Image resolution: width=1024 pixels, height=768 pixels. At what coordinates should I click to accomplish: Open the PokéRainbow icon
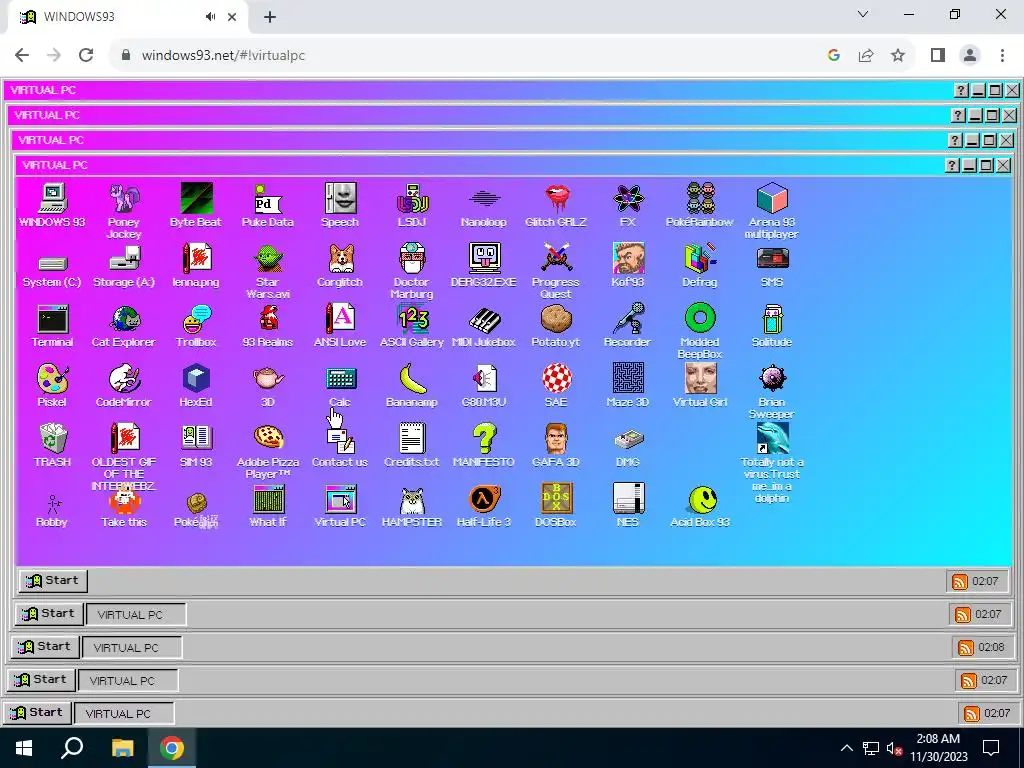[700, 204]
